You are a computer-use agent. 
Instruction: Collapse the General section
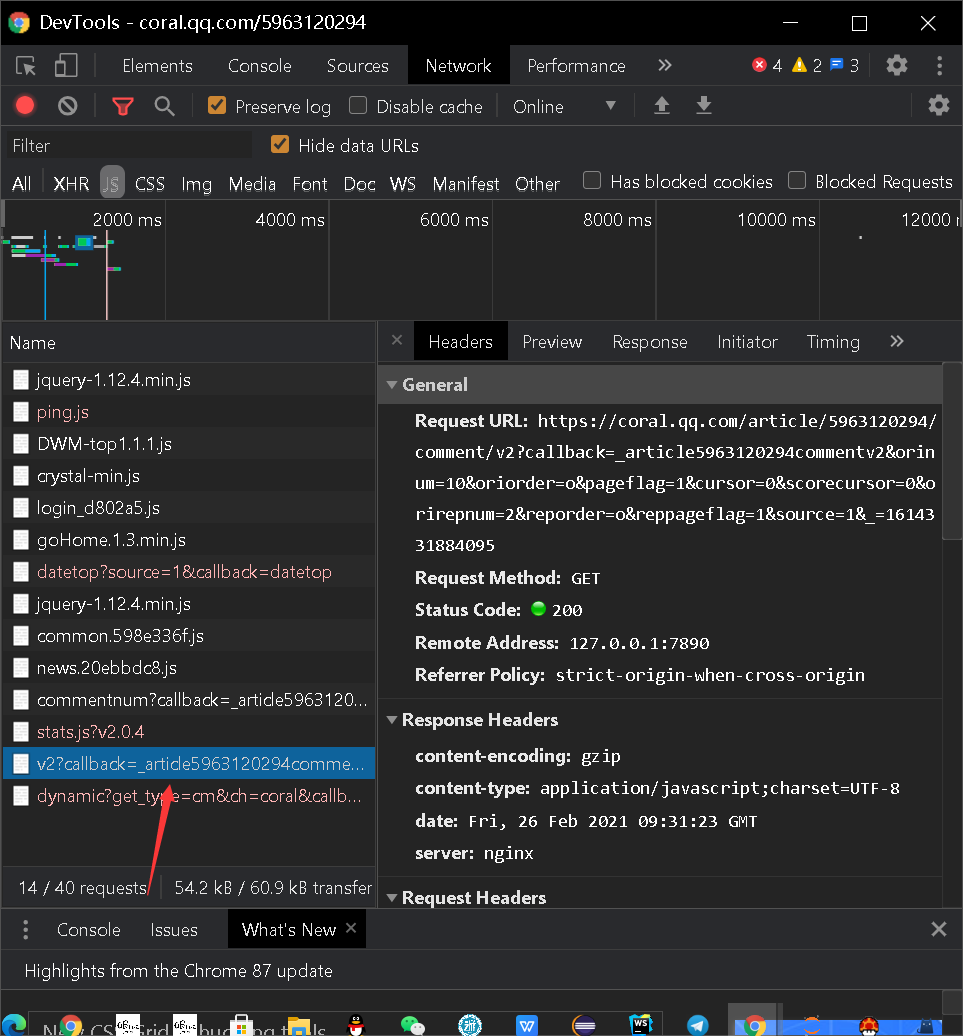[x=392, y=385]
